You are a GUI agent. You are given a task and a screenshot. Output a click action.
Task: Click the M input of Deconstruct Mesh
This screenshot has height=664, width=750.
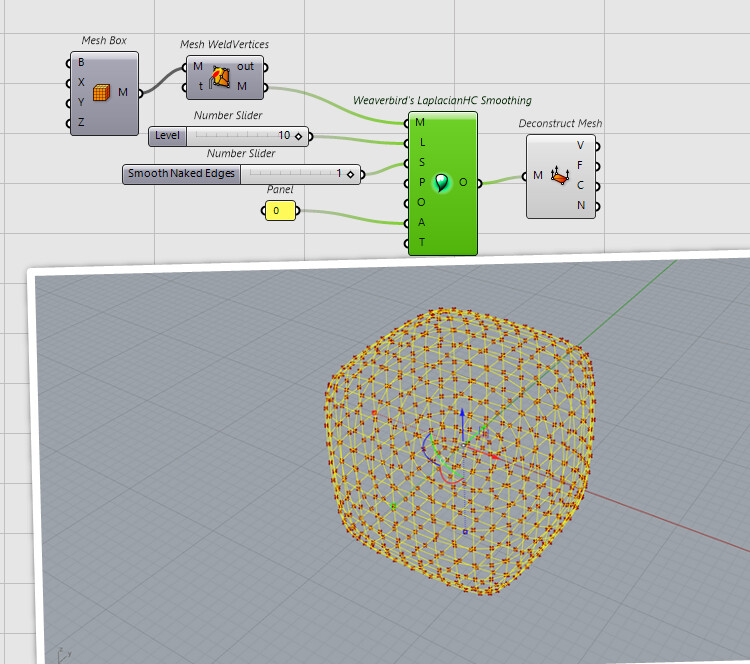(x=538, y=176)
